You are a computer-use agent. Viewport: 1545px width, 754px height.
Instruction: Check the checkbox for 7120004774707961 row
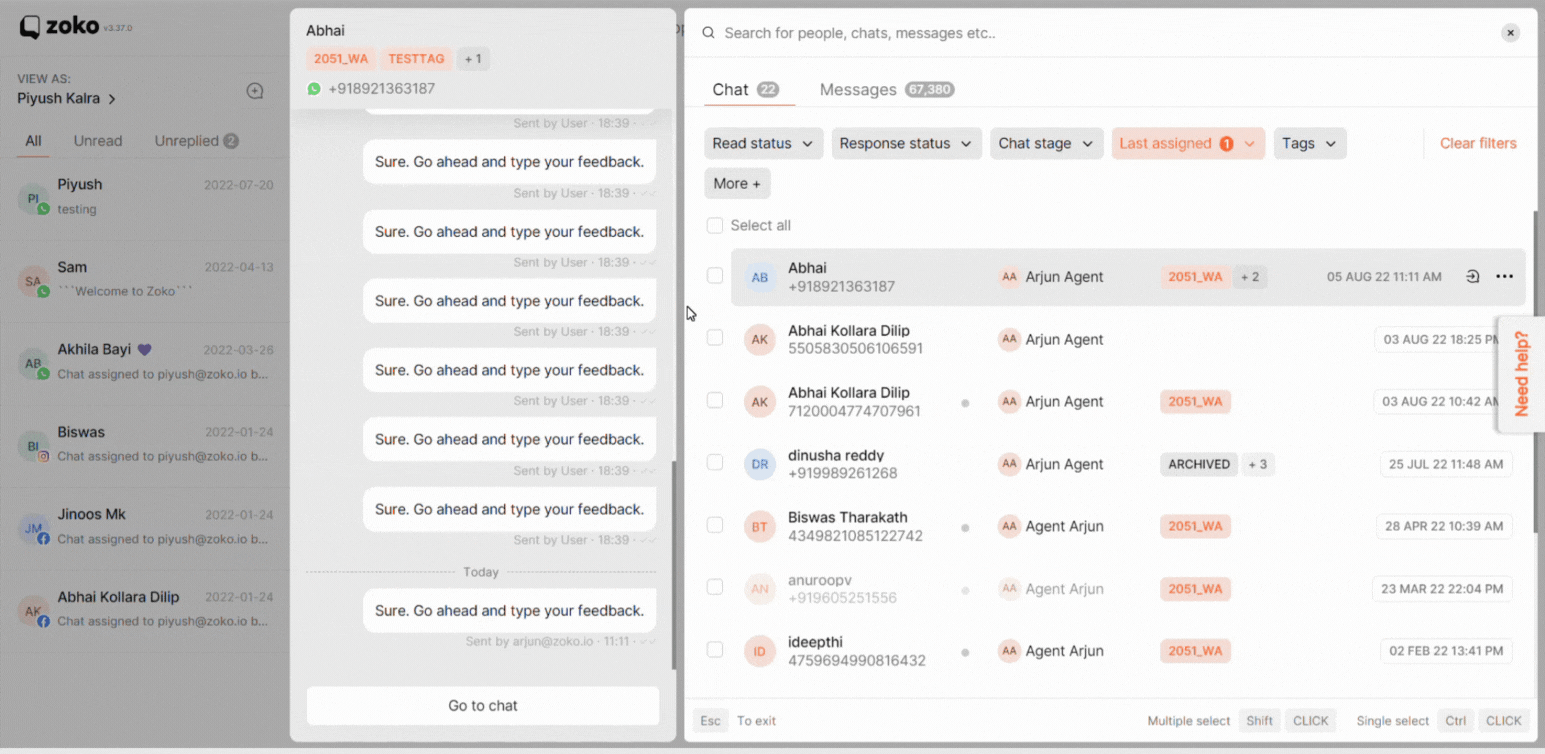(715, 400)
